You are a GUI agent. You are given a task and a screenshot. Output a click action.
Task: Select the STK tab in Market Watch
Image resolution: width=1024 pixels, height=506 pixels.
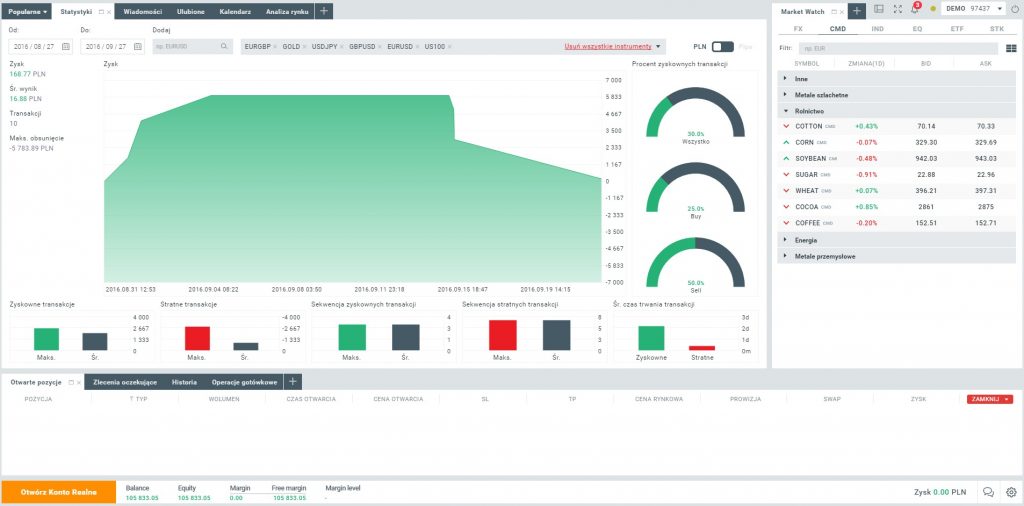(997, 29)
